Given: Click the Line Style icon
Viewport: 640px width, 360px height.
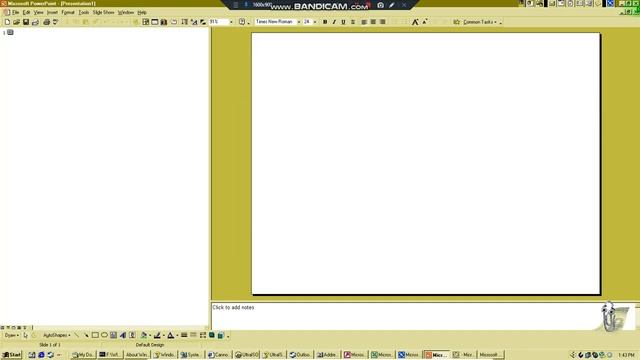Looking at the screenshot, I should pyautogui.click(x=184, y=336).
